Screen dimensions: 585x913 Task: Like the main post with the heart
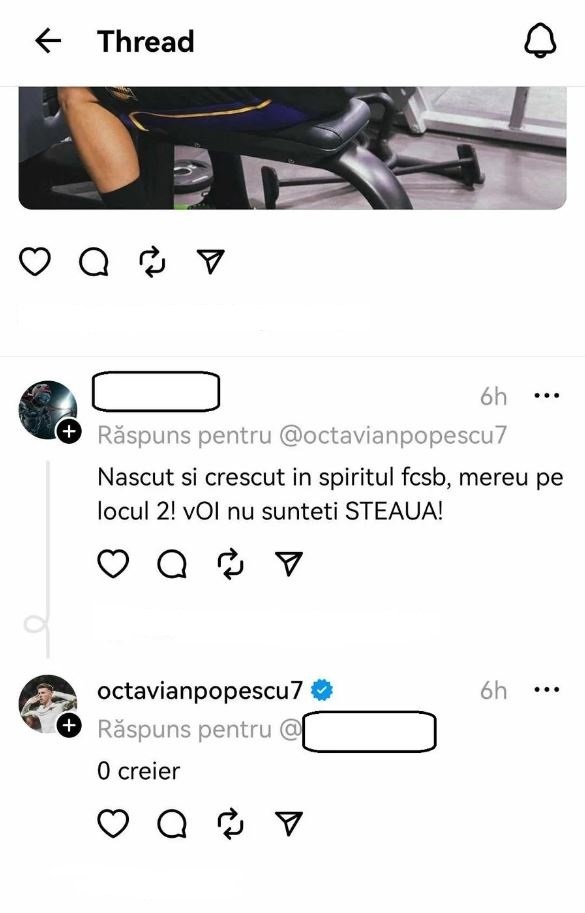click(x=35, y=261)
